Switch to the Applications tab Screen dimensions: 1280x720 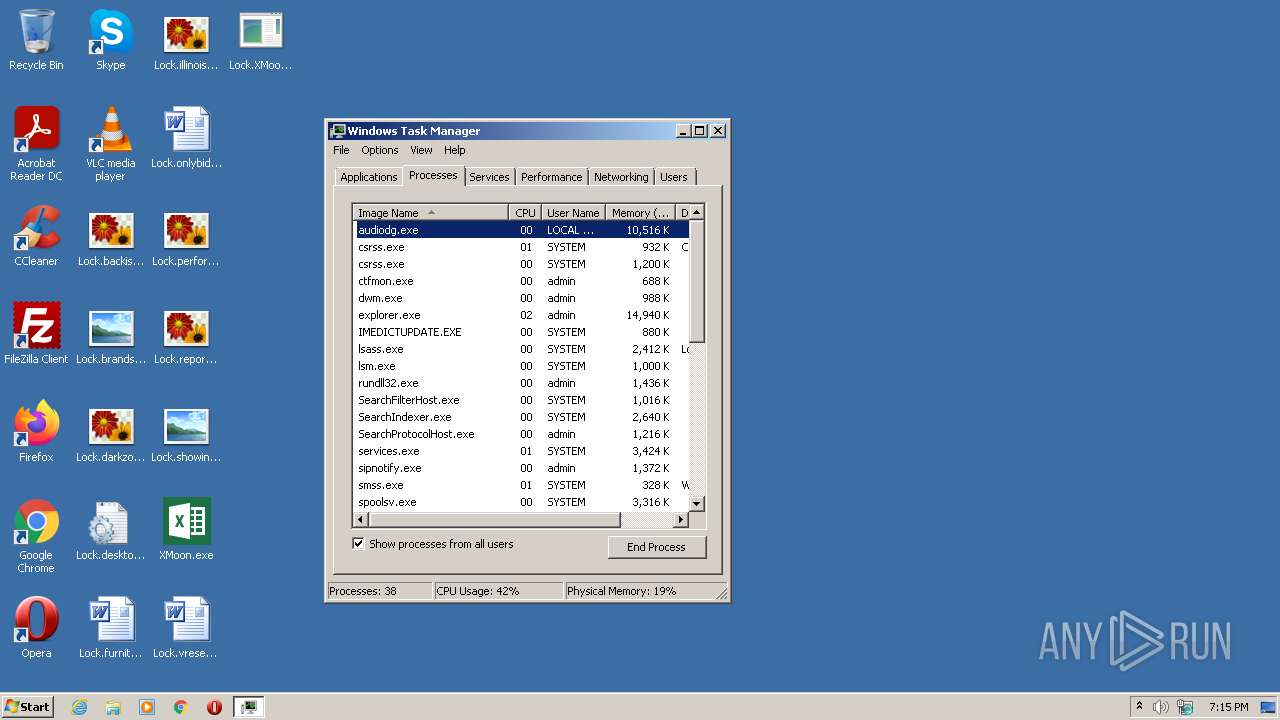coord(368,177)
